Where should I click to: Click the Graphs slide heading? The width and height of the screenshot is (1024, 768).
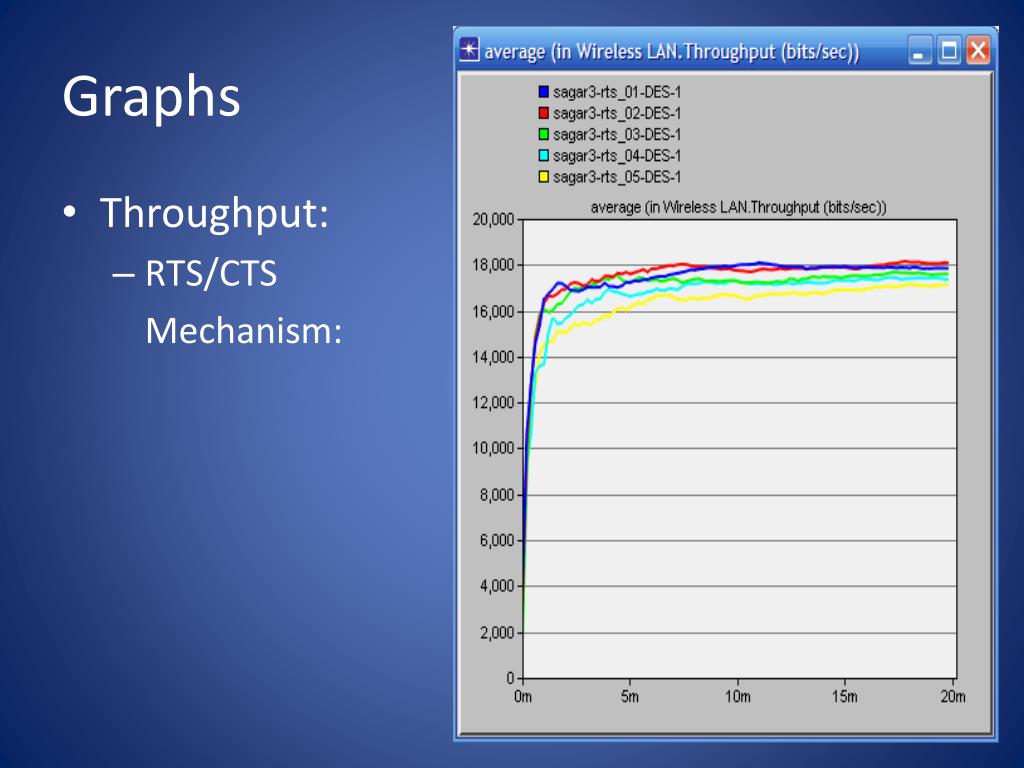coord(152,98)
